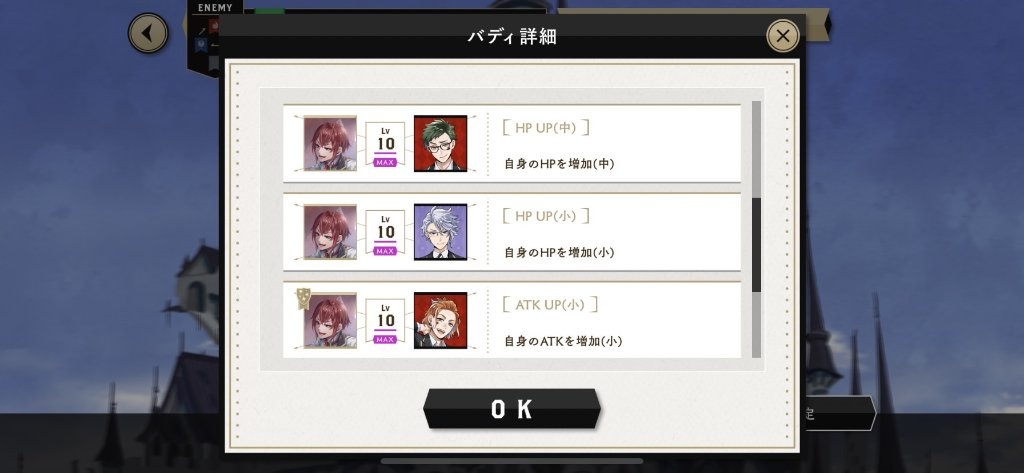Confirm with the OK button
Image resolution: width=1024 pixels, height=473 pixels.
[x=512, y=409]
